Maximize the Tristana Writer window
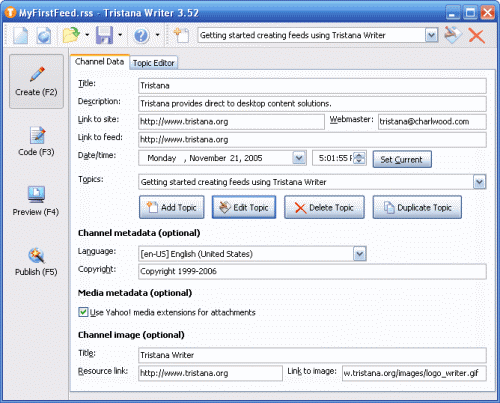The width and height of the screenshot is (500, 403). point(470,13)
